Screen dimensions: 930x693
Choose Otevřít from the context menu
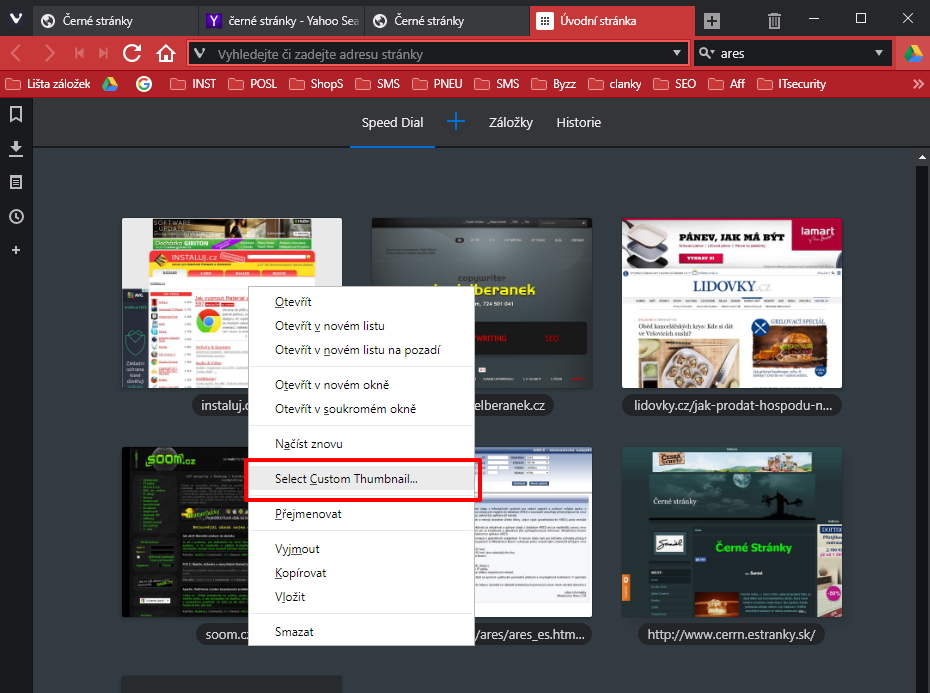[x=361, y=301]
